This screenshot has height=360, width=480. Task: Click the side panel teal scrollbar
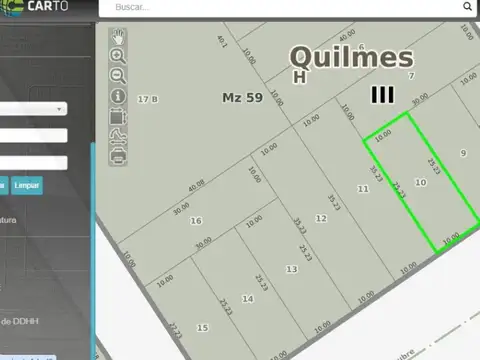pos(93,250)
